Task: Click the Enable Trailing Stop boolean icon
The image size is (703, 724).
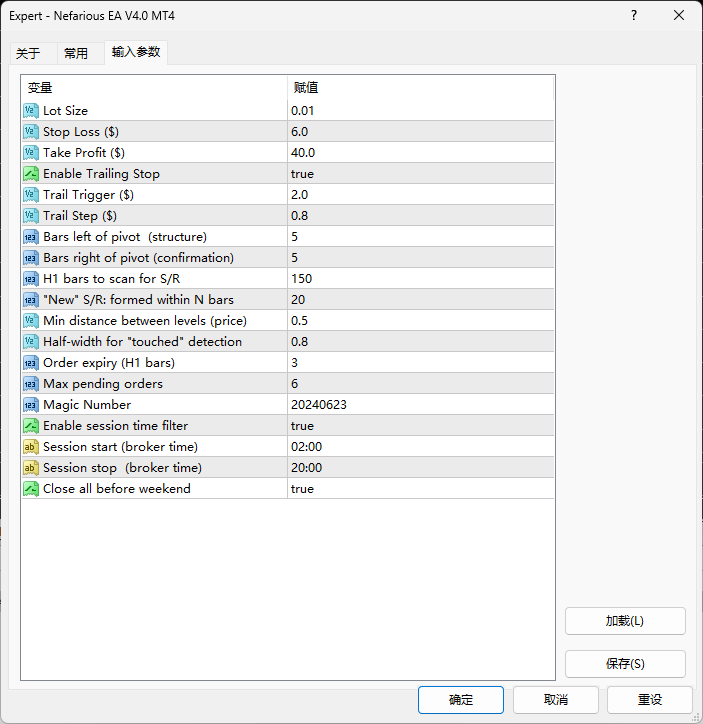Action: pyautogui.click(x=30, y=174)
